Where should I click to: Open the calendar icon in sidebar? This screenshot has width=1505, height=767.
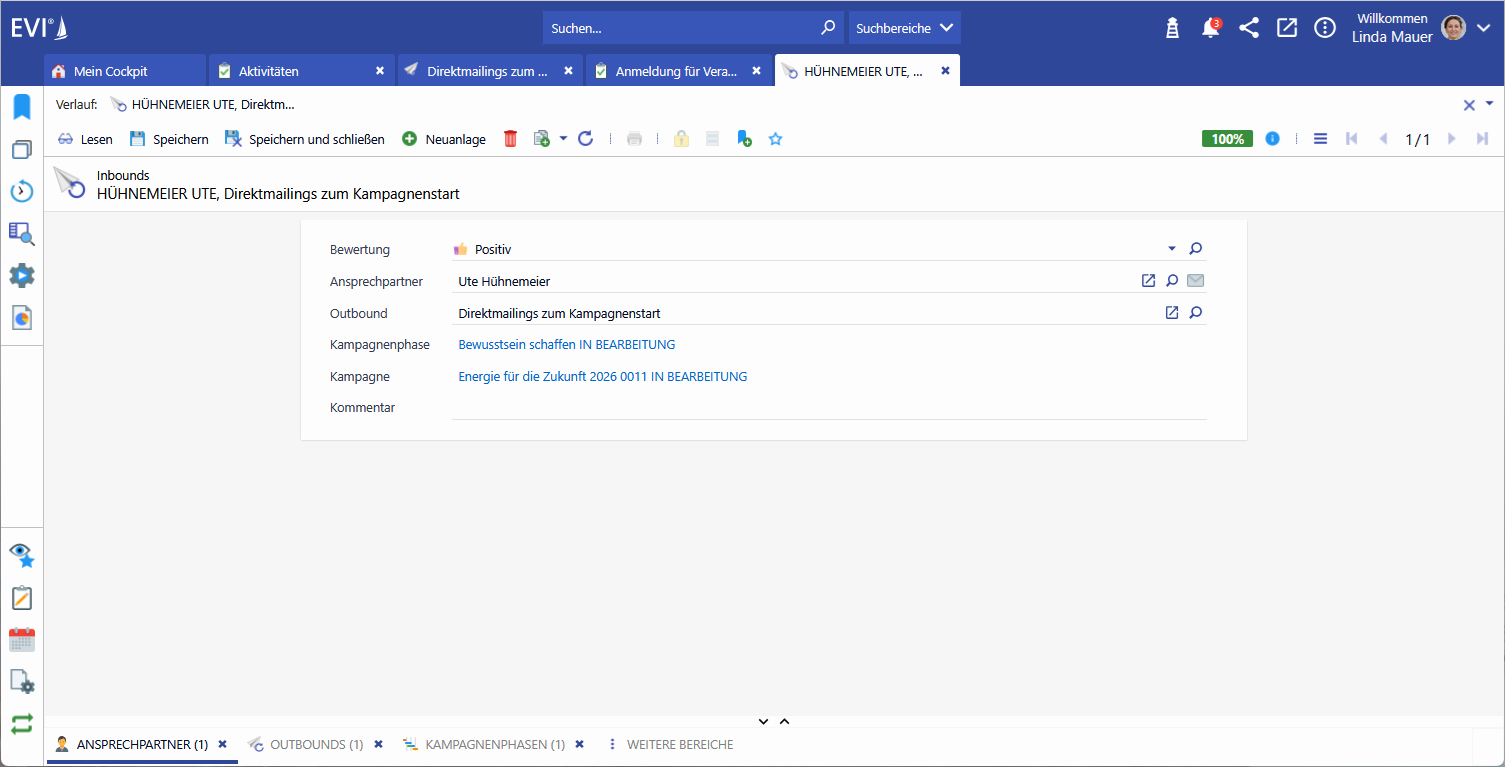21,640
